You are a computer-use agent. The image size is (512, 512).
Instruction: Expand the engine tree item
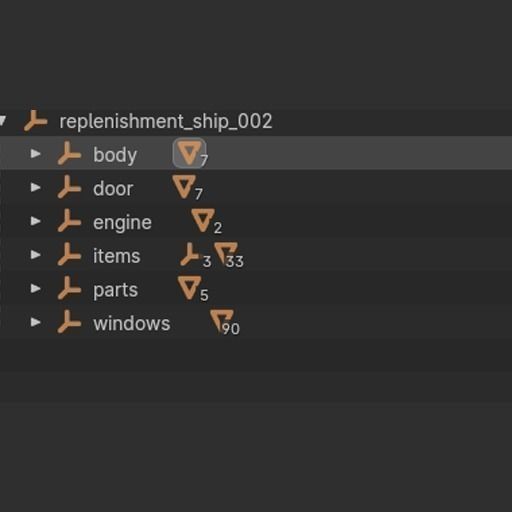(35, 221)
